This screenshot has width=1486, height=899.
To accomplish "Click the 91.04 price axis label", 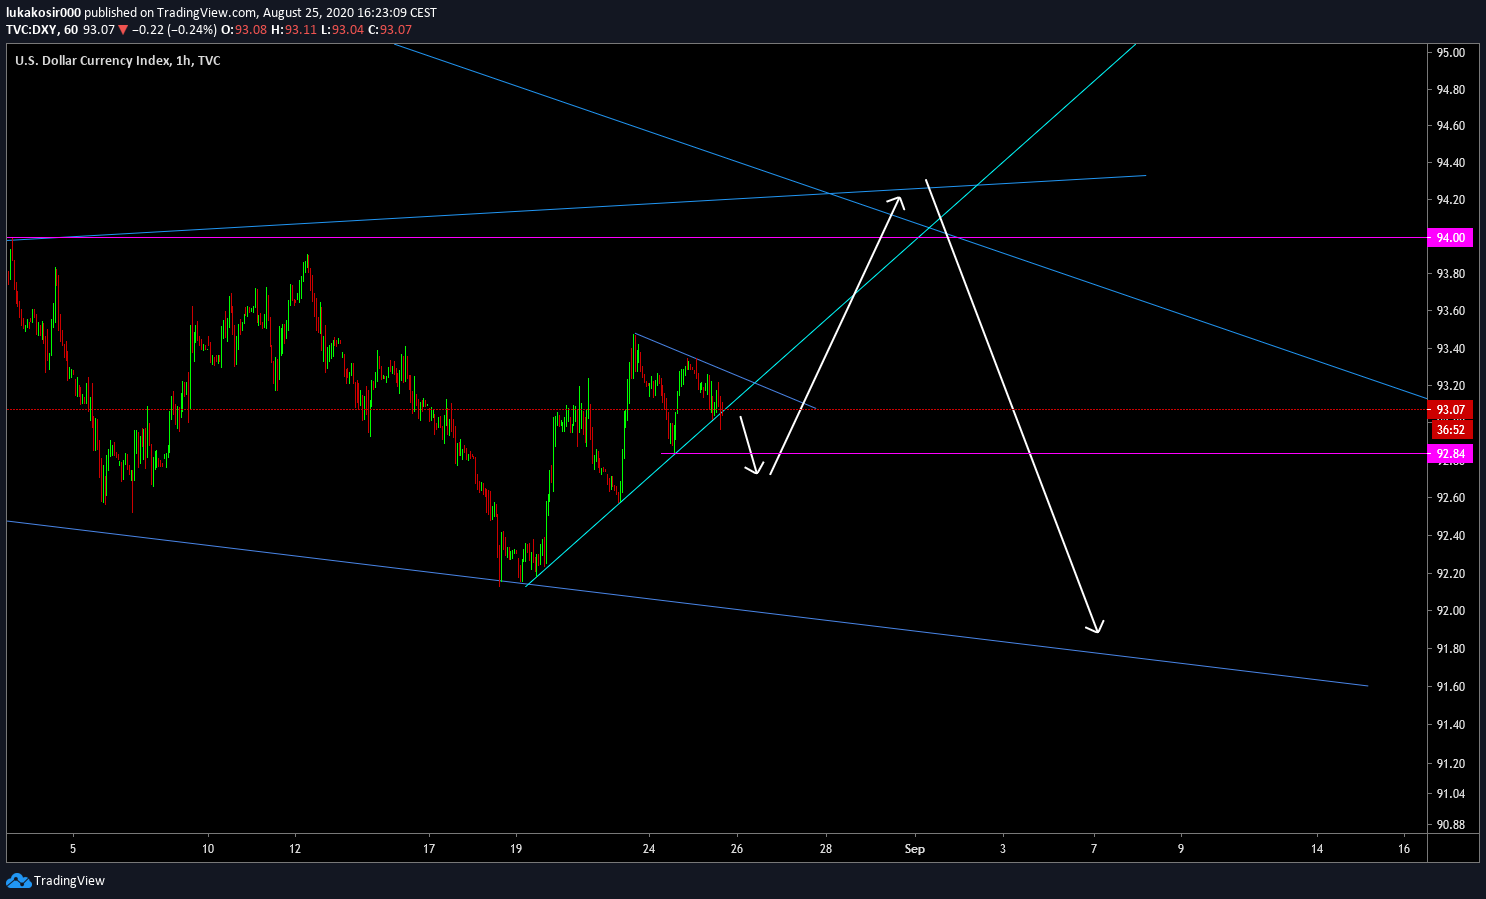I will pyautogui.click(x=1451, y=794).
